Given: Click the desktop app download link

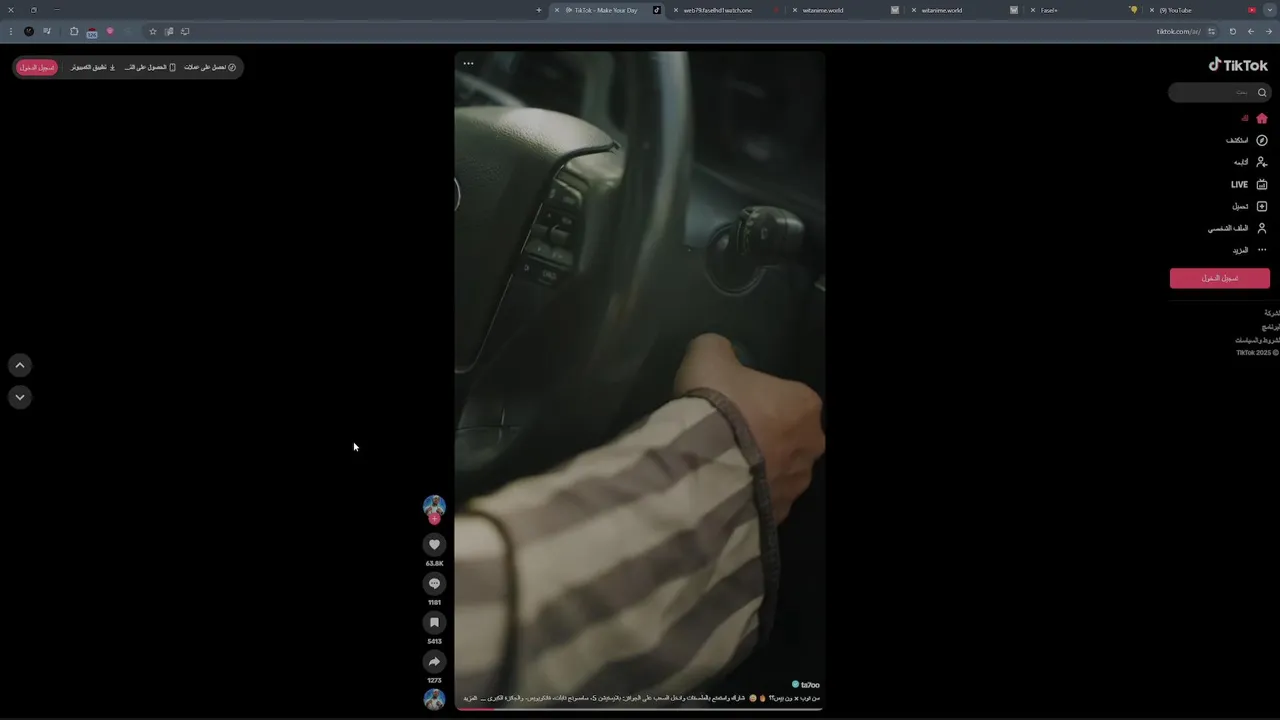Looking at the screenshot, I should point(93,67).
